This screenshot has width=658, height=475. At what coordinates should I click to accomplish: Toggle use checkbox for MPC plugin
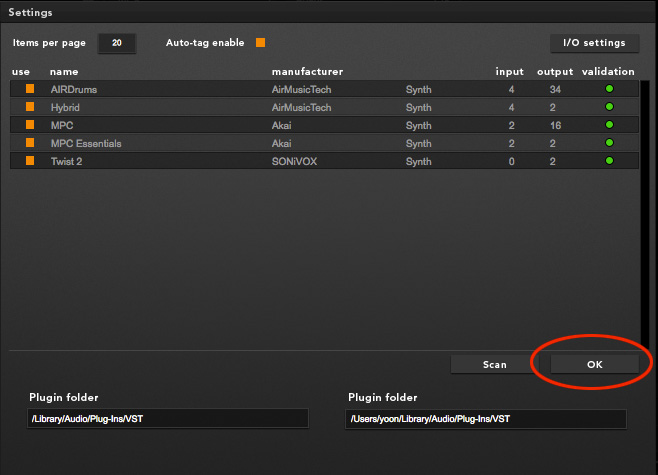click(x=30, y=125)
